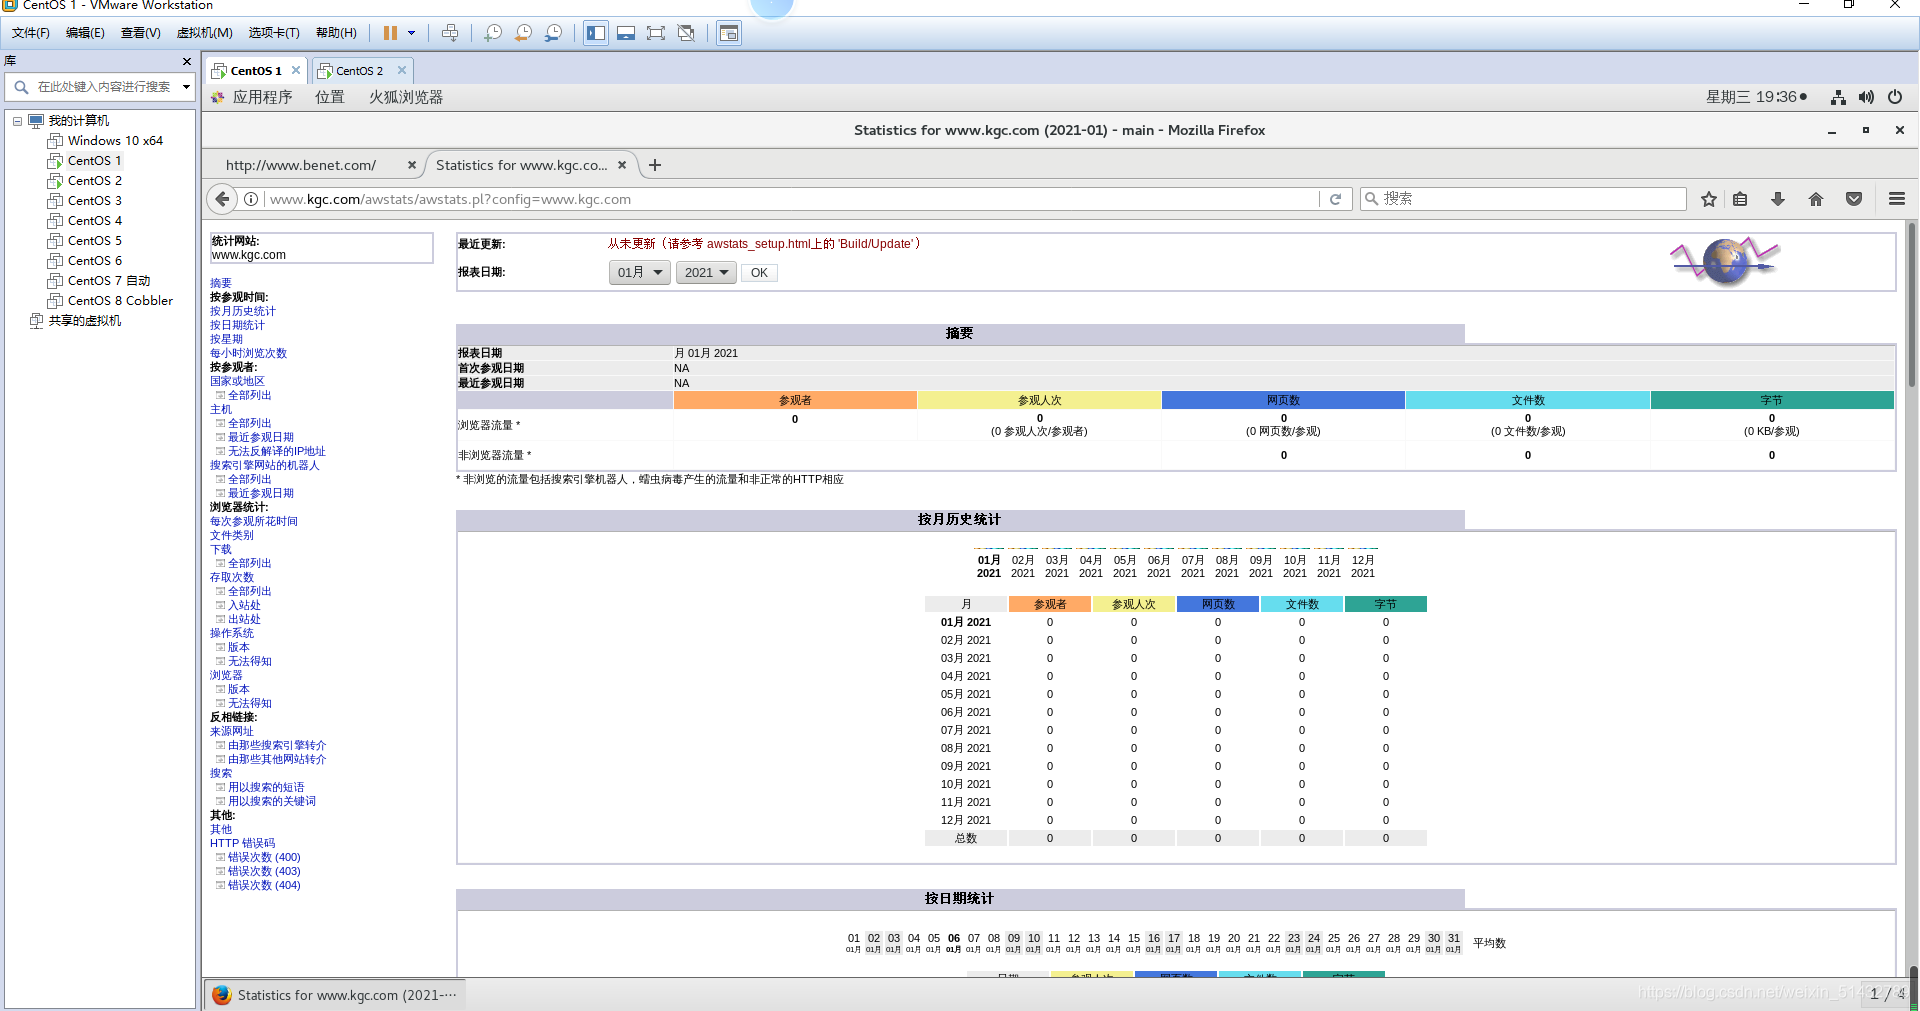
Task: Click the AWStats globe logo
Action: point(1725,262)
